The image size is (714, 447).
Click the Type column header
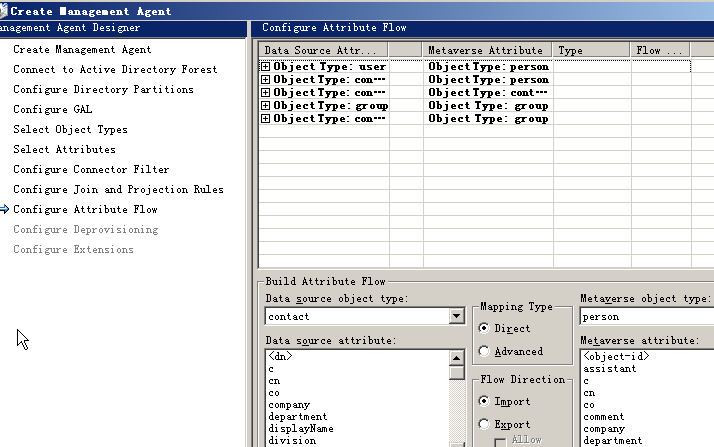592,50
